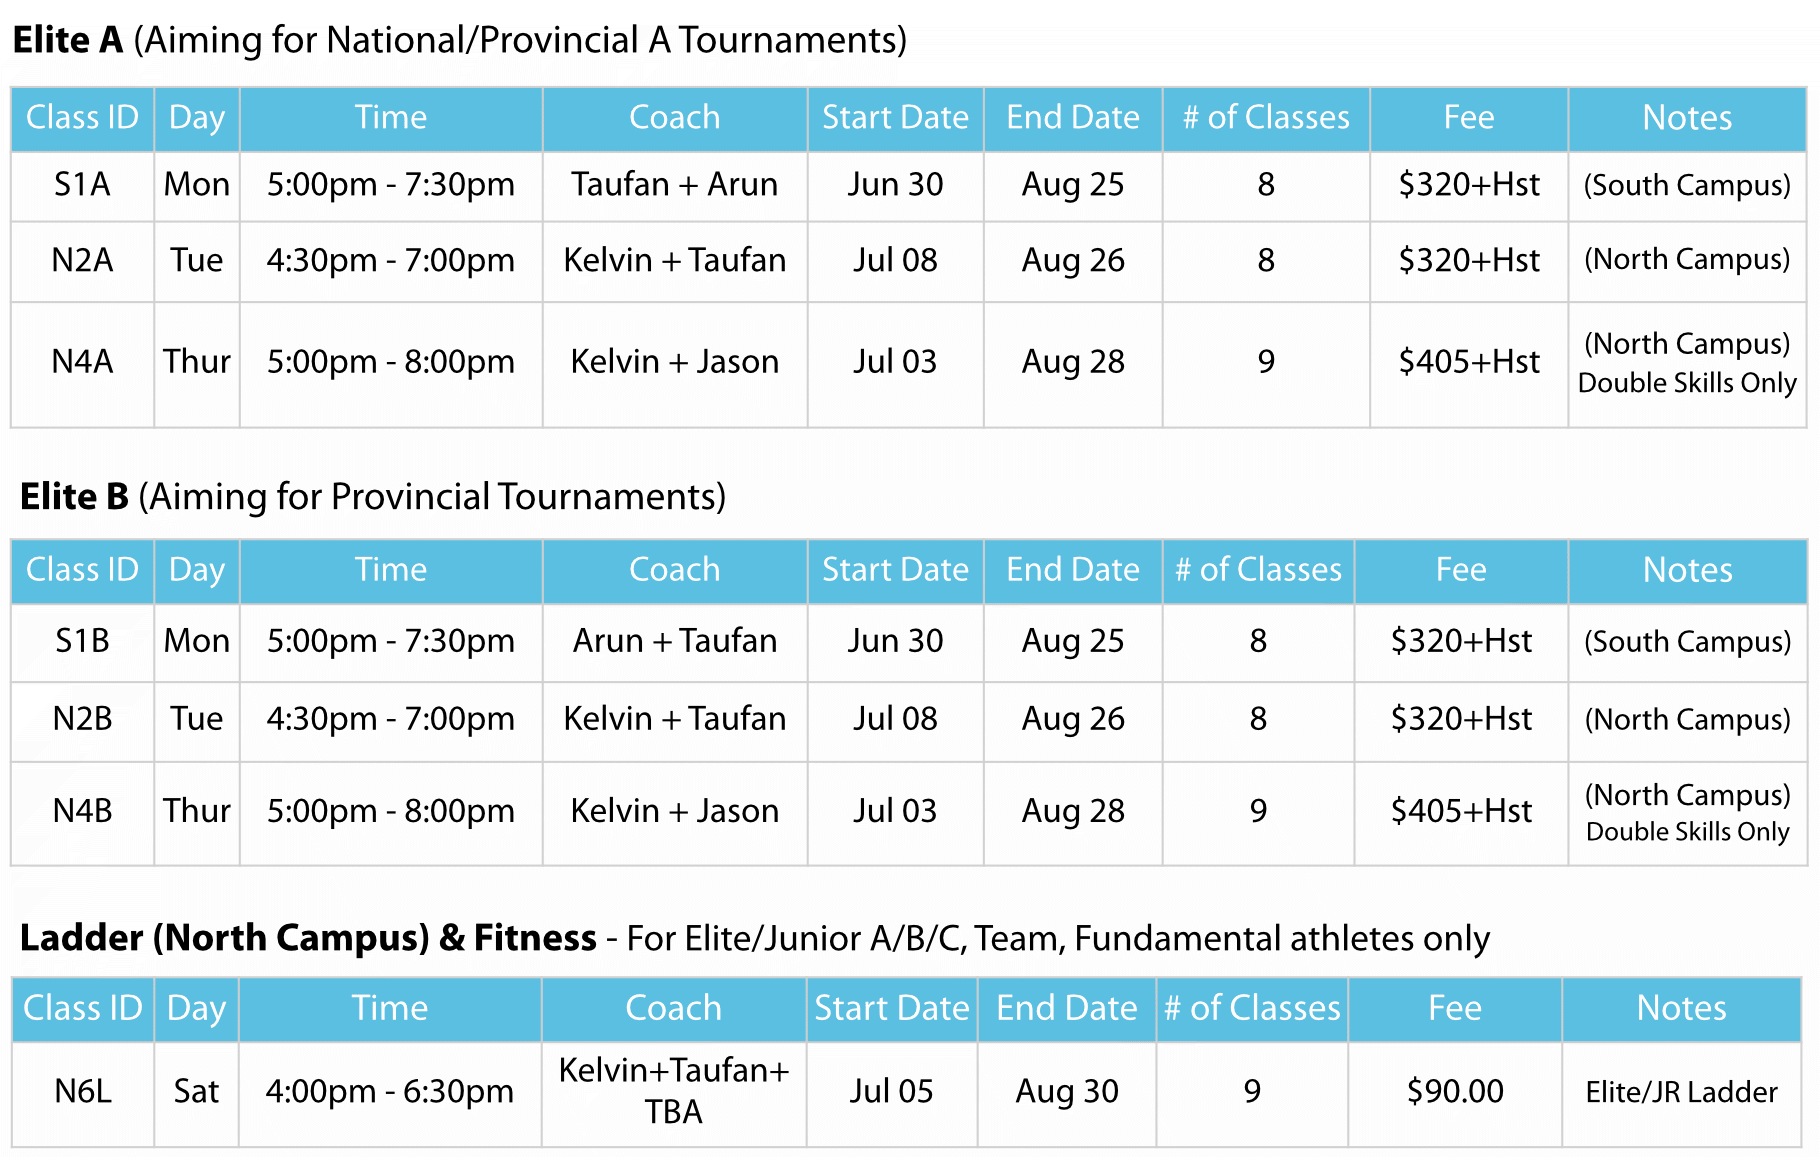Viewport: 1820px width, 1157px height.
Task: Select the $90.00 fee cell
Action: pyautogui.click(x=1455, y=1092)
